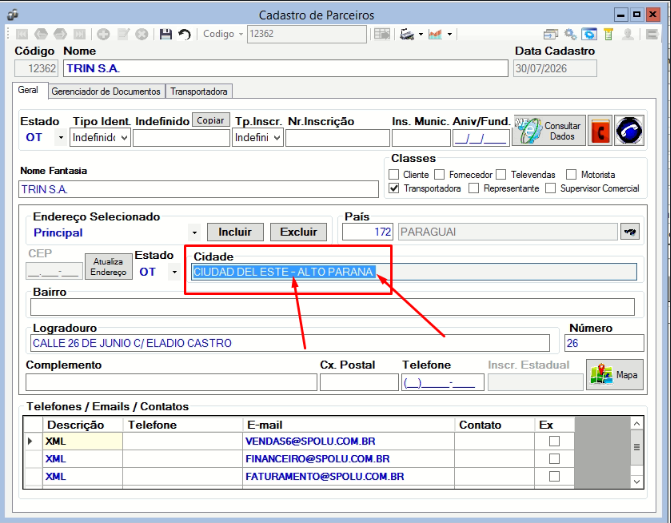
Task: Click the chart report icon in toolbar
Action: (x=435, y=34)
